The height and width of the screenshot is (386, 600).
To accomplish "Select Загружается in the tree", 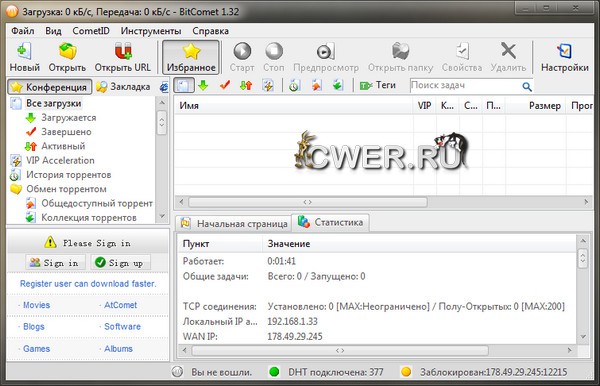I will coord(68,117).
